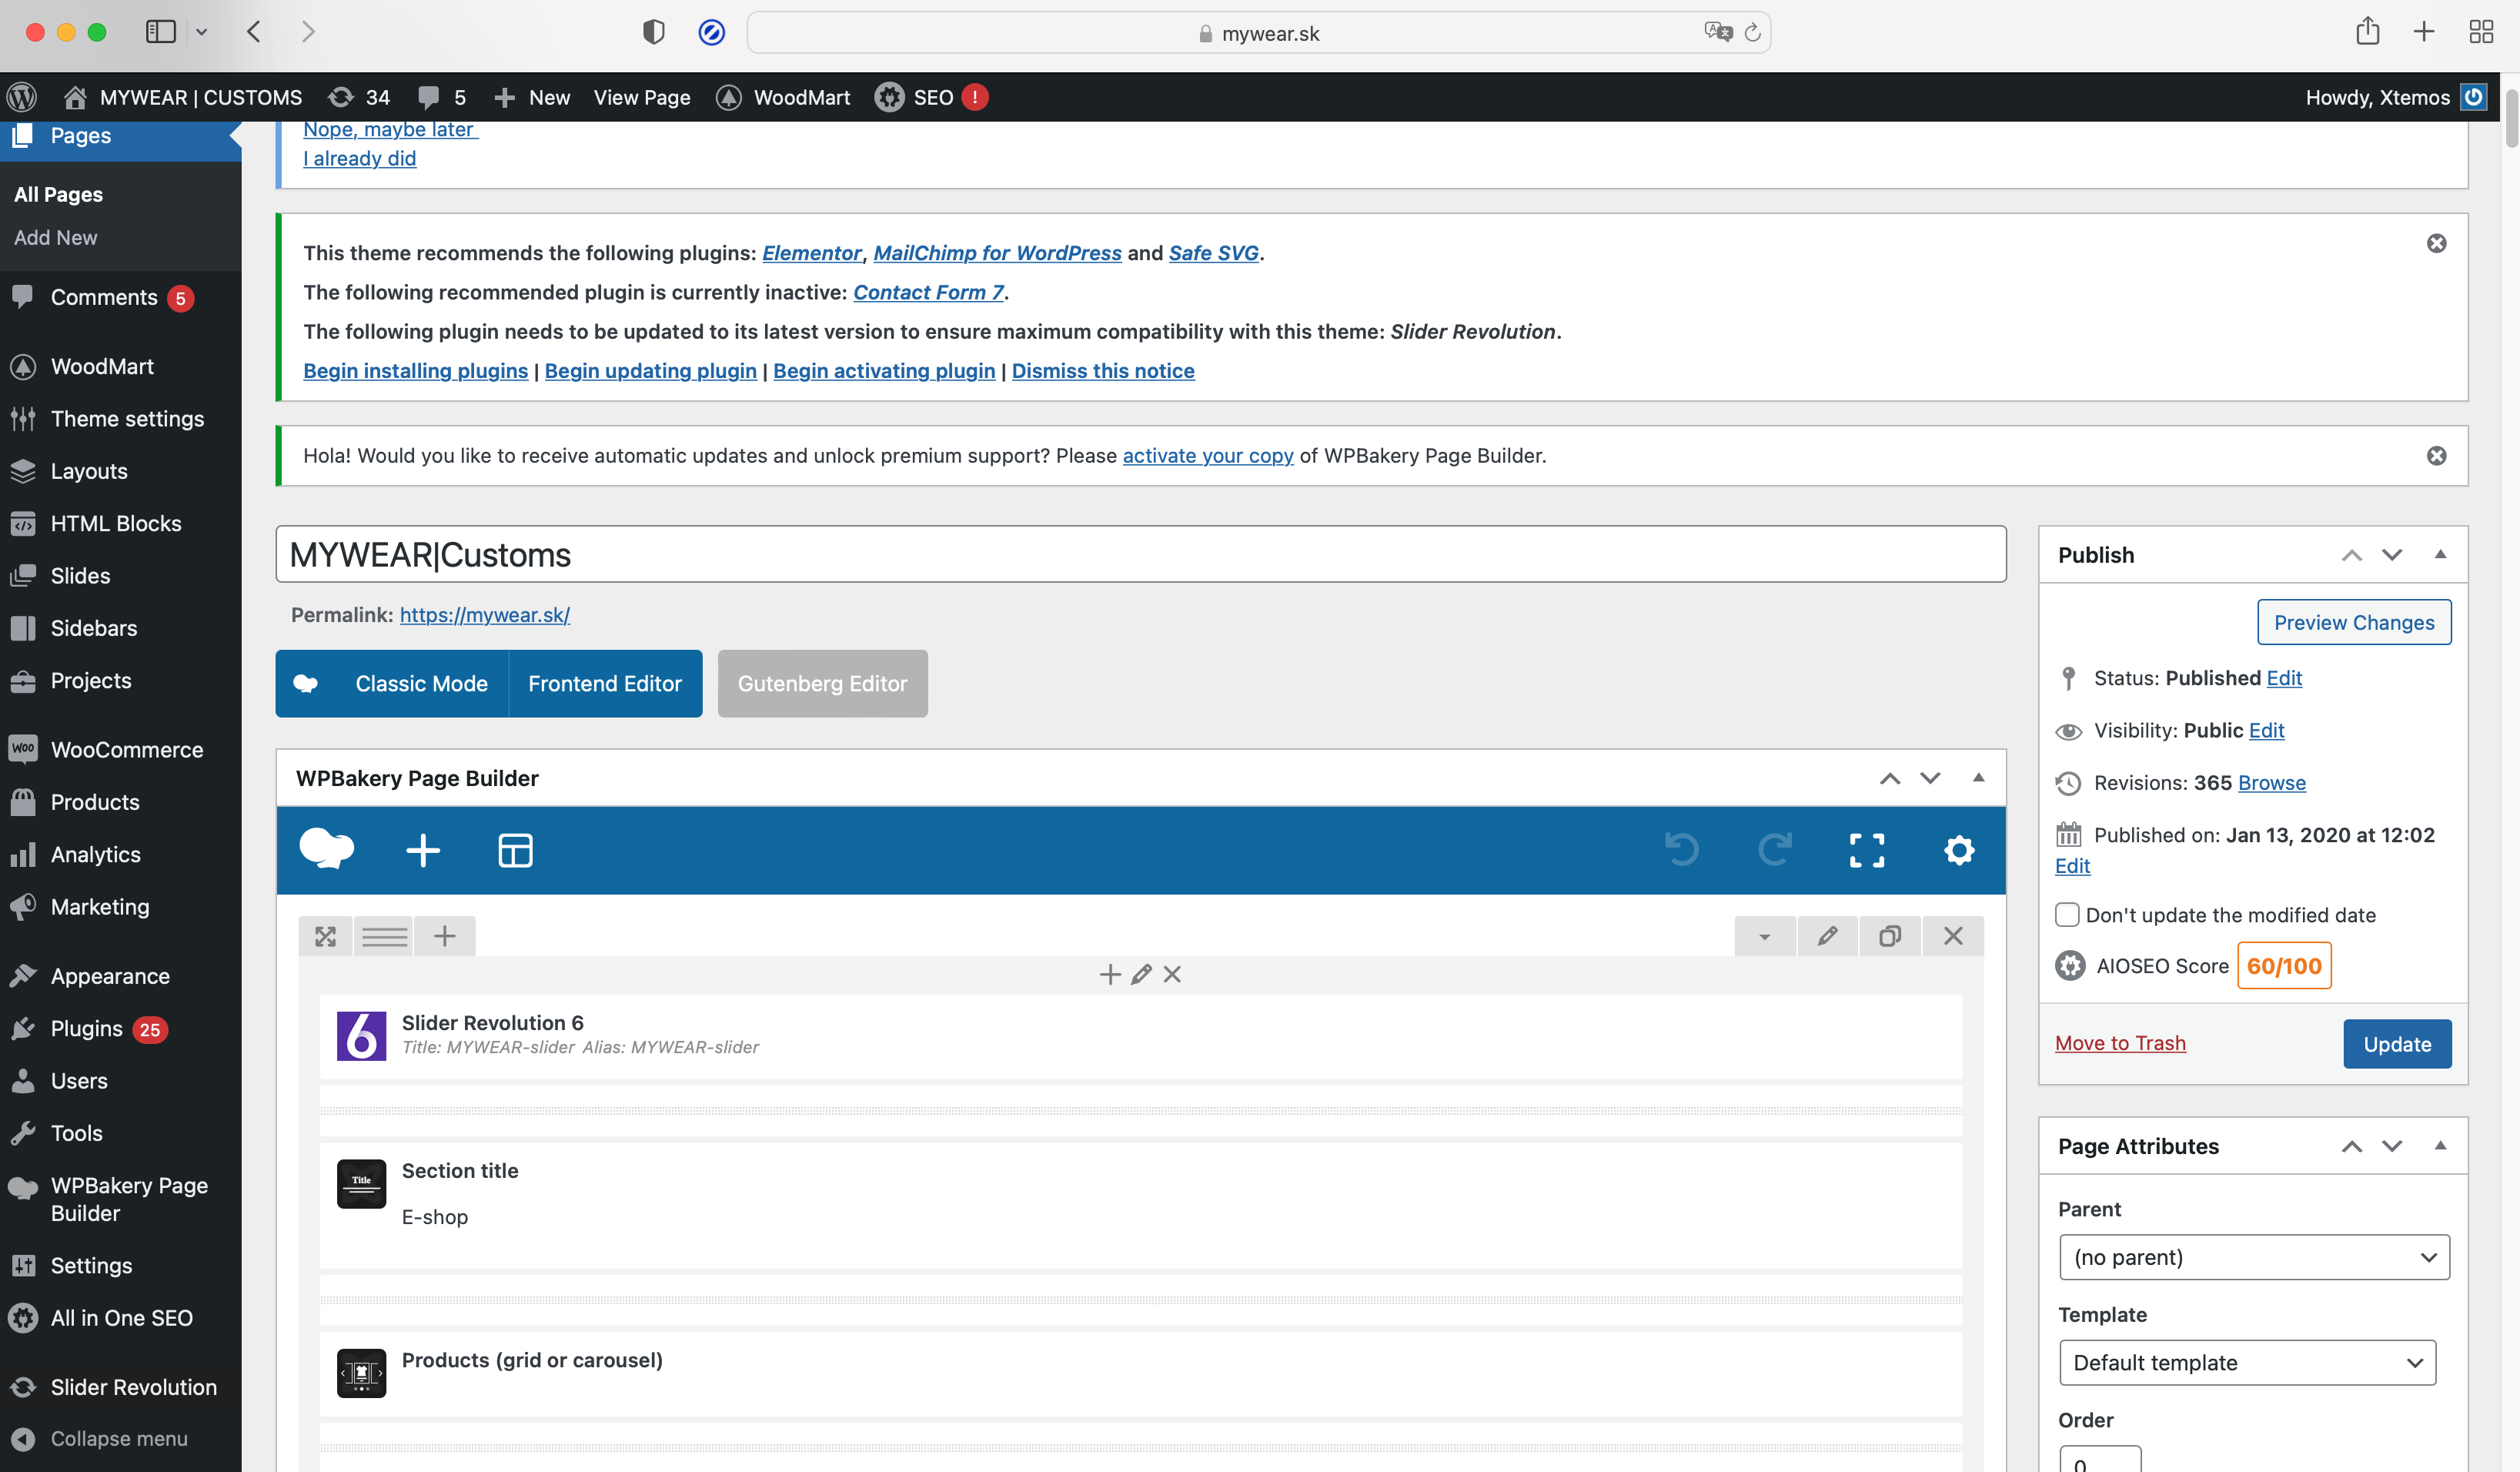Open WPBakery page settings gear
2520x1472 pixels.
(x=1958, y=850)
